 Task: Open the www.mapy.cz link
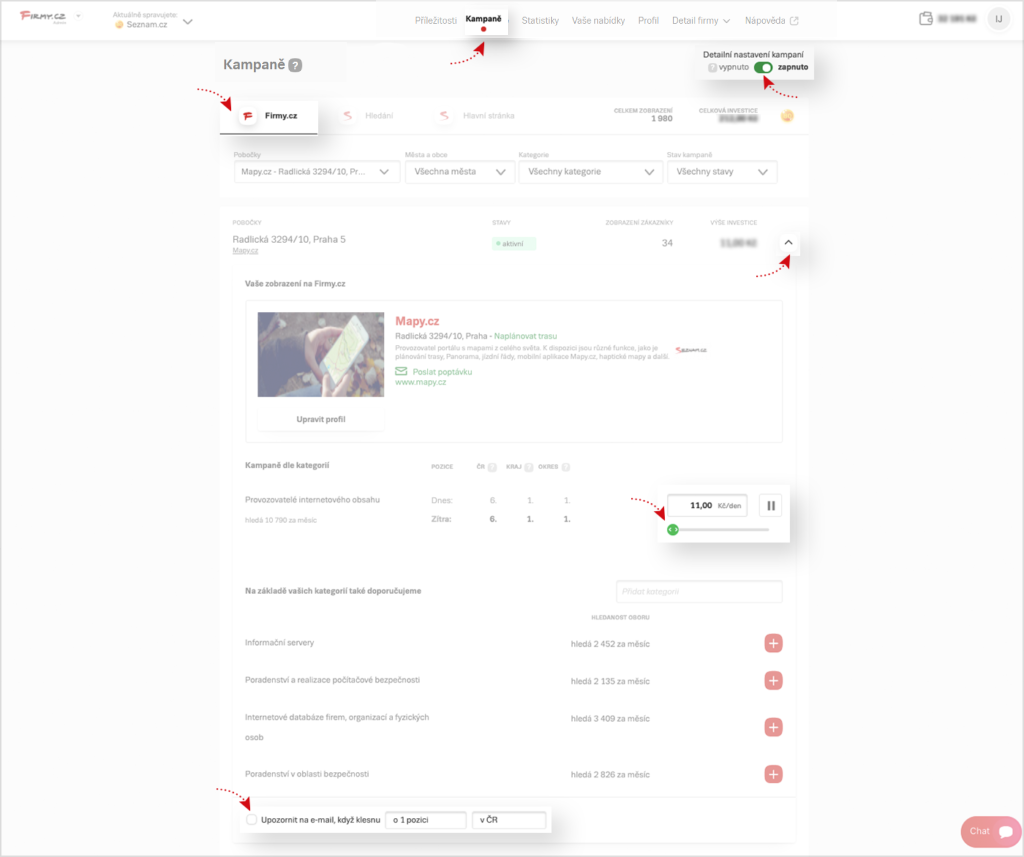[420, 383]
